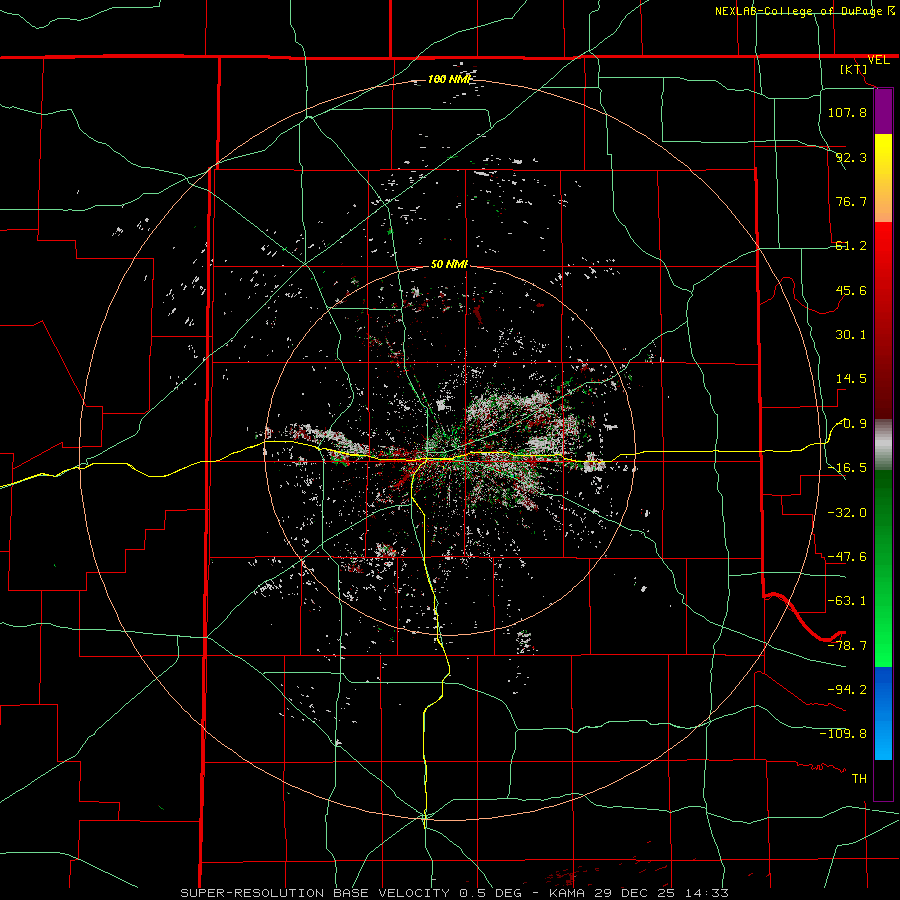
Task: Click the VEL legend title
Action: [878, 60]
